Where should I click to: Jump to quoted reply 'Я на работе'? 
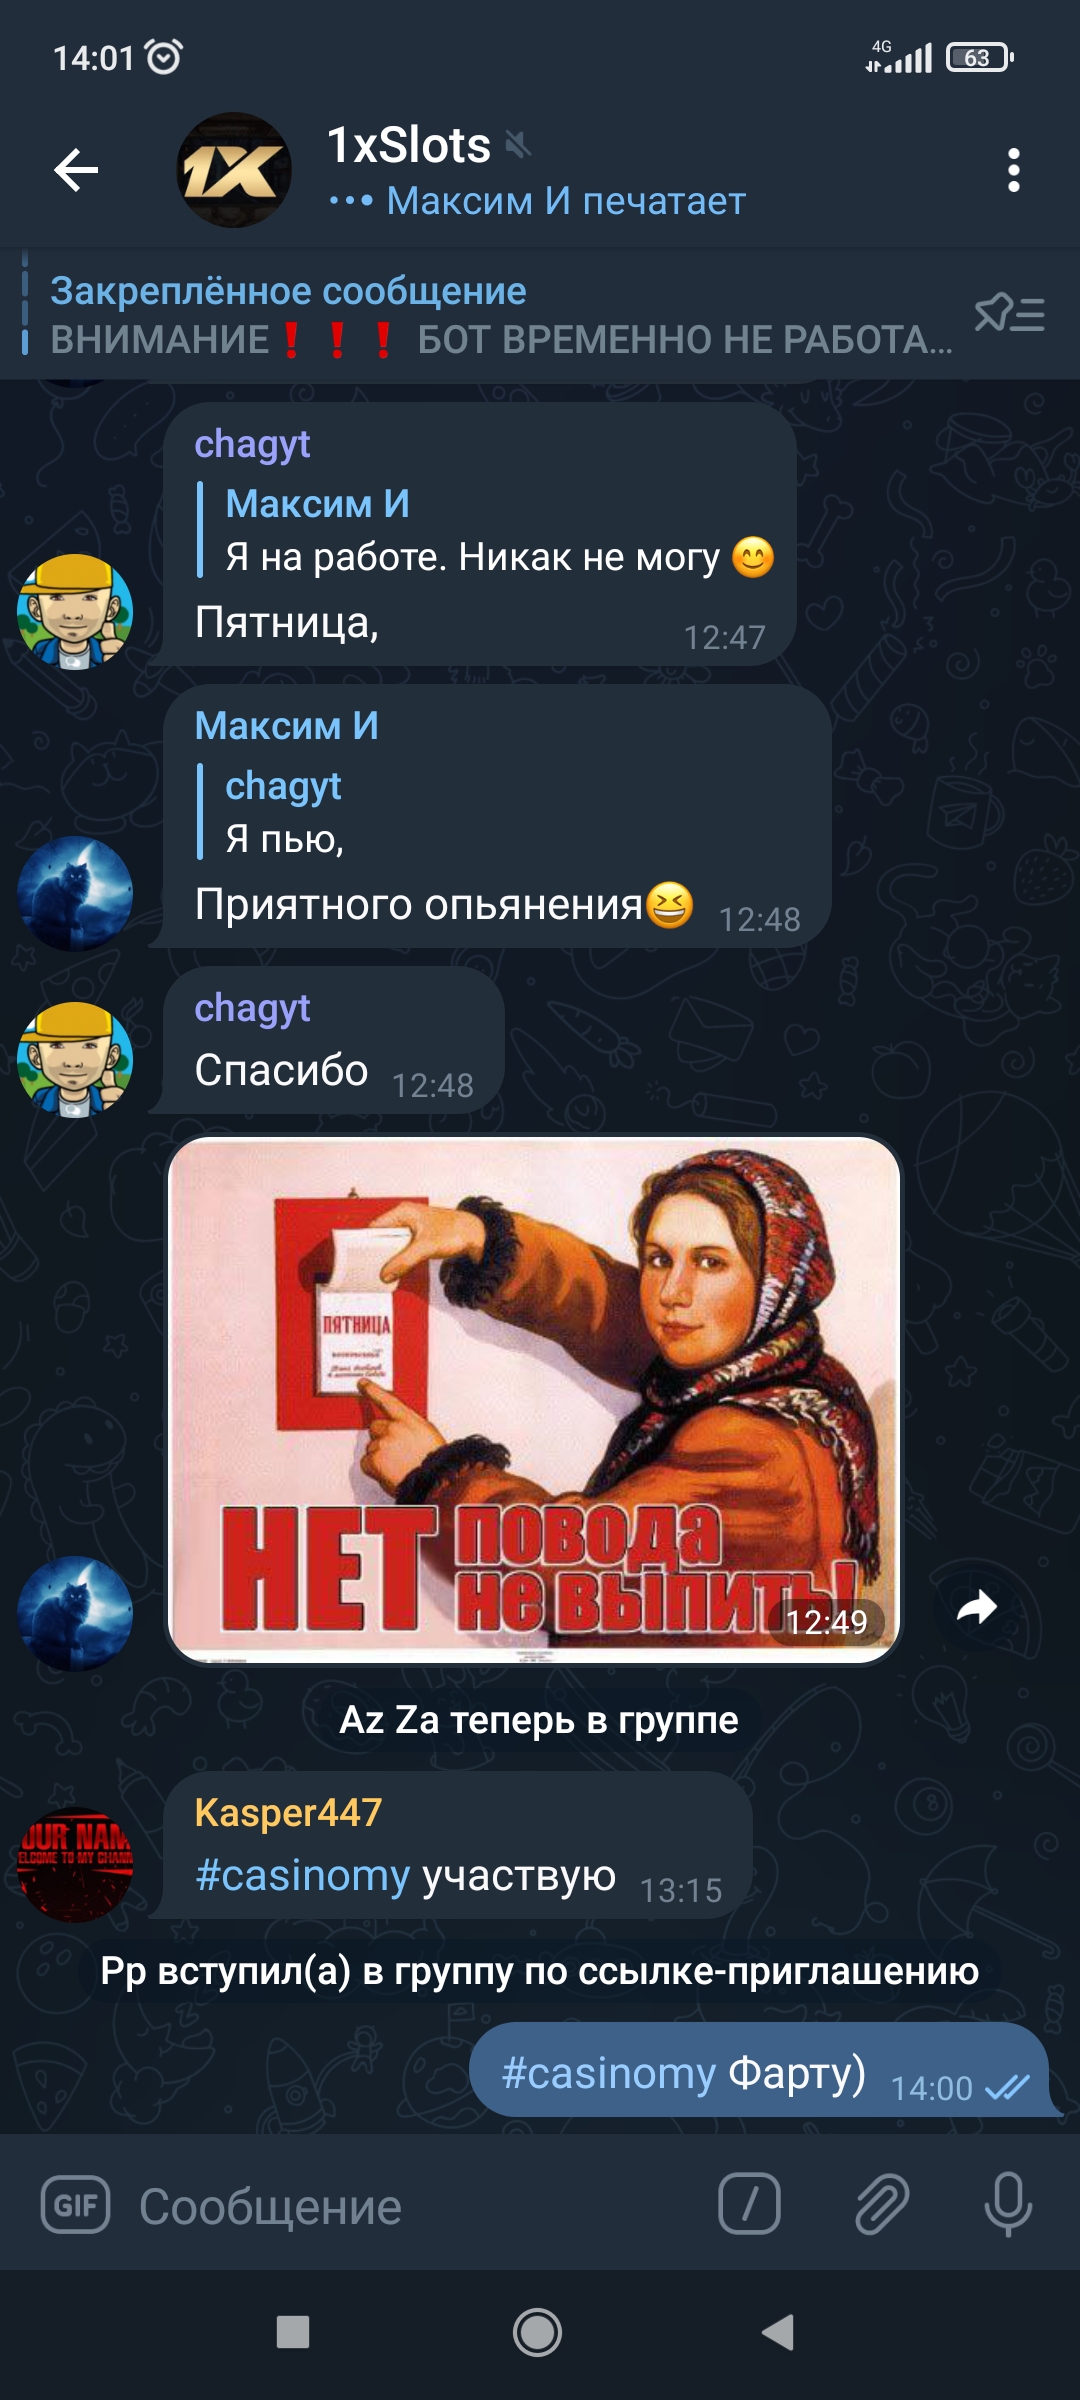click(486, 530)
